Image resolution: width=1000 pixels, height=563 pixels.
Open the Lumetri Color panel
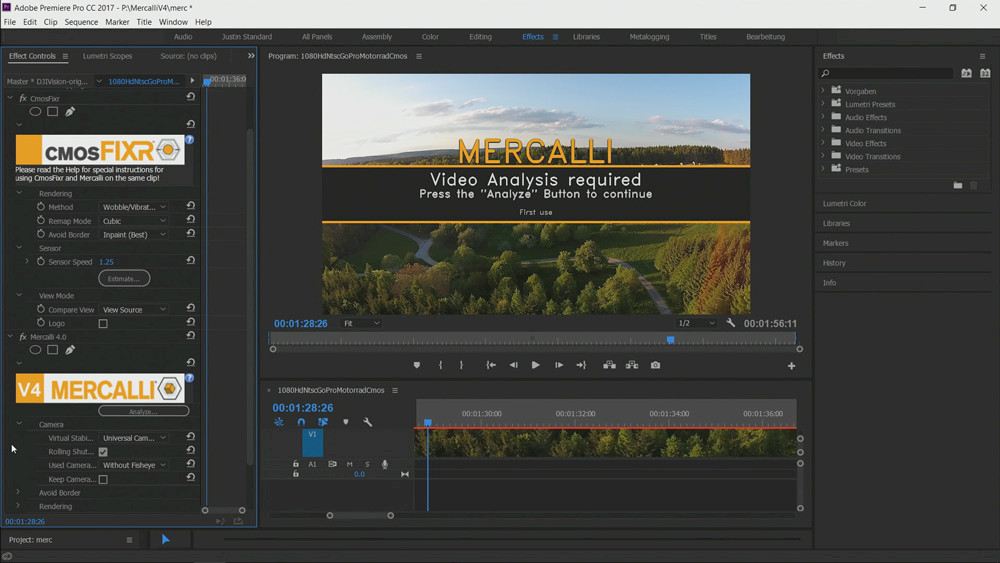click(844, 203)
